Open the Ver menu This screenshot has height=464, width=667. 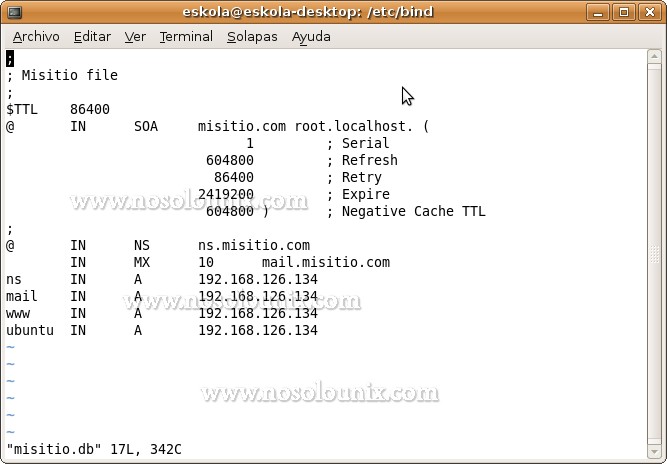(135, 37)
